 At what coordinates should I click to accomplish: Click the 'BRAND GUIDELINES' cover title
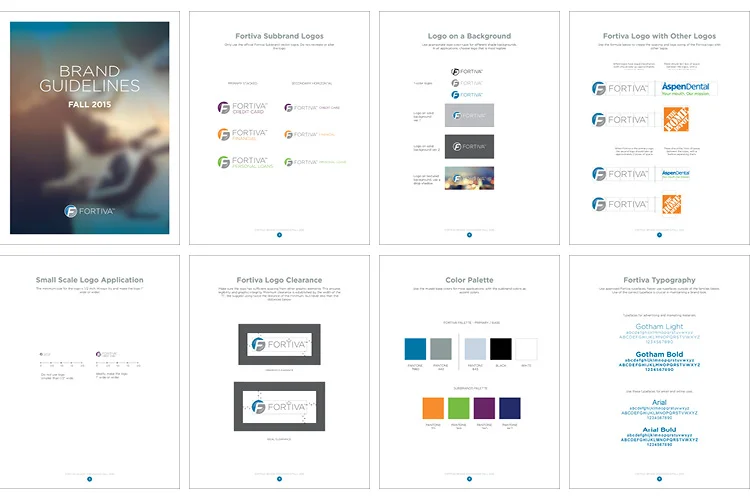[x=89, y=78]
